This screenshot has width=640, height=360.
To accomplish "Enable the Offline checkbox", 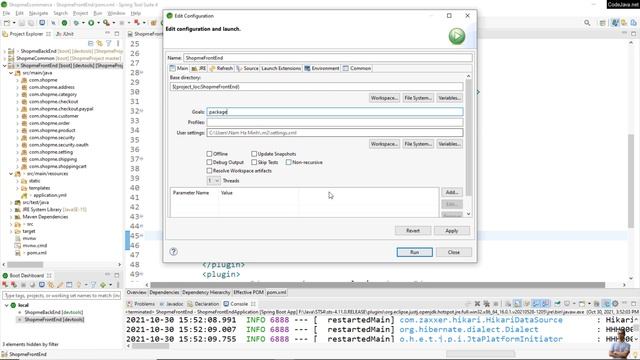I will [209, 154].
